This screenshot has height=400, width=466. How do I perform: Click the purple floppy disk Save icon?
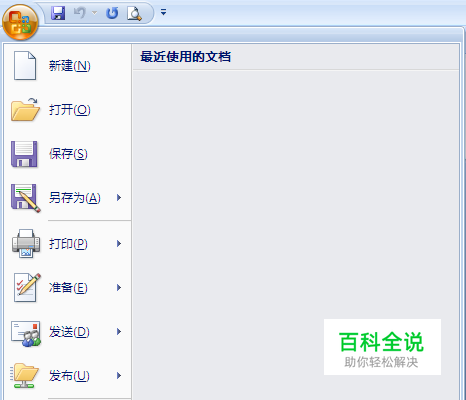pyautogui.click(x=24, y=154)
